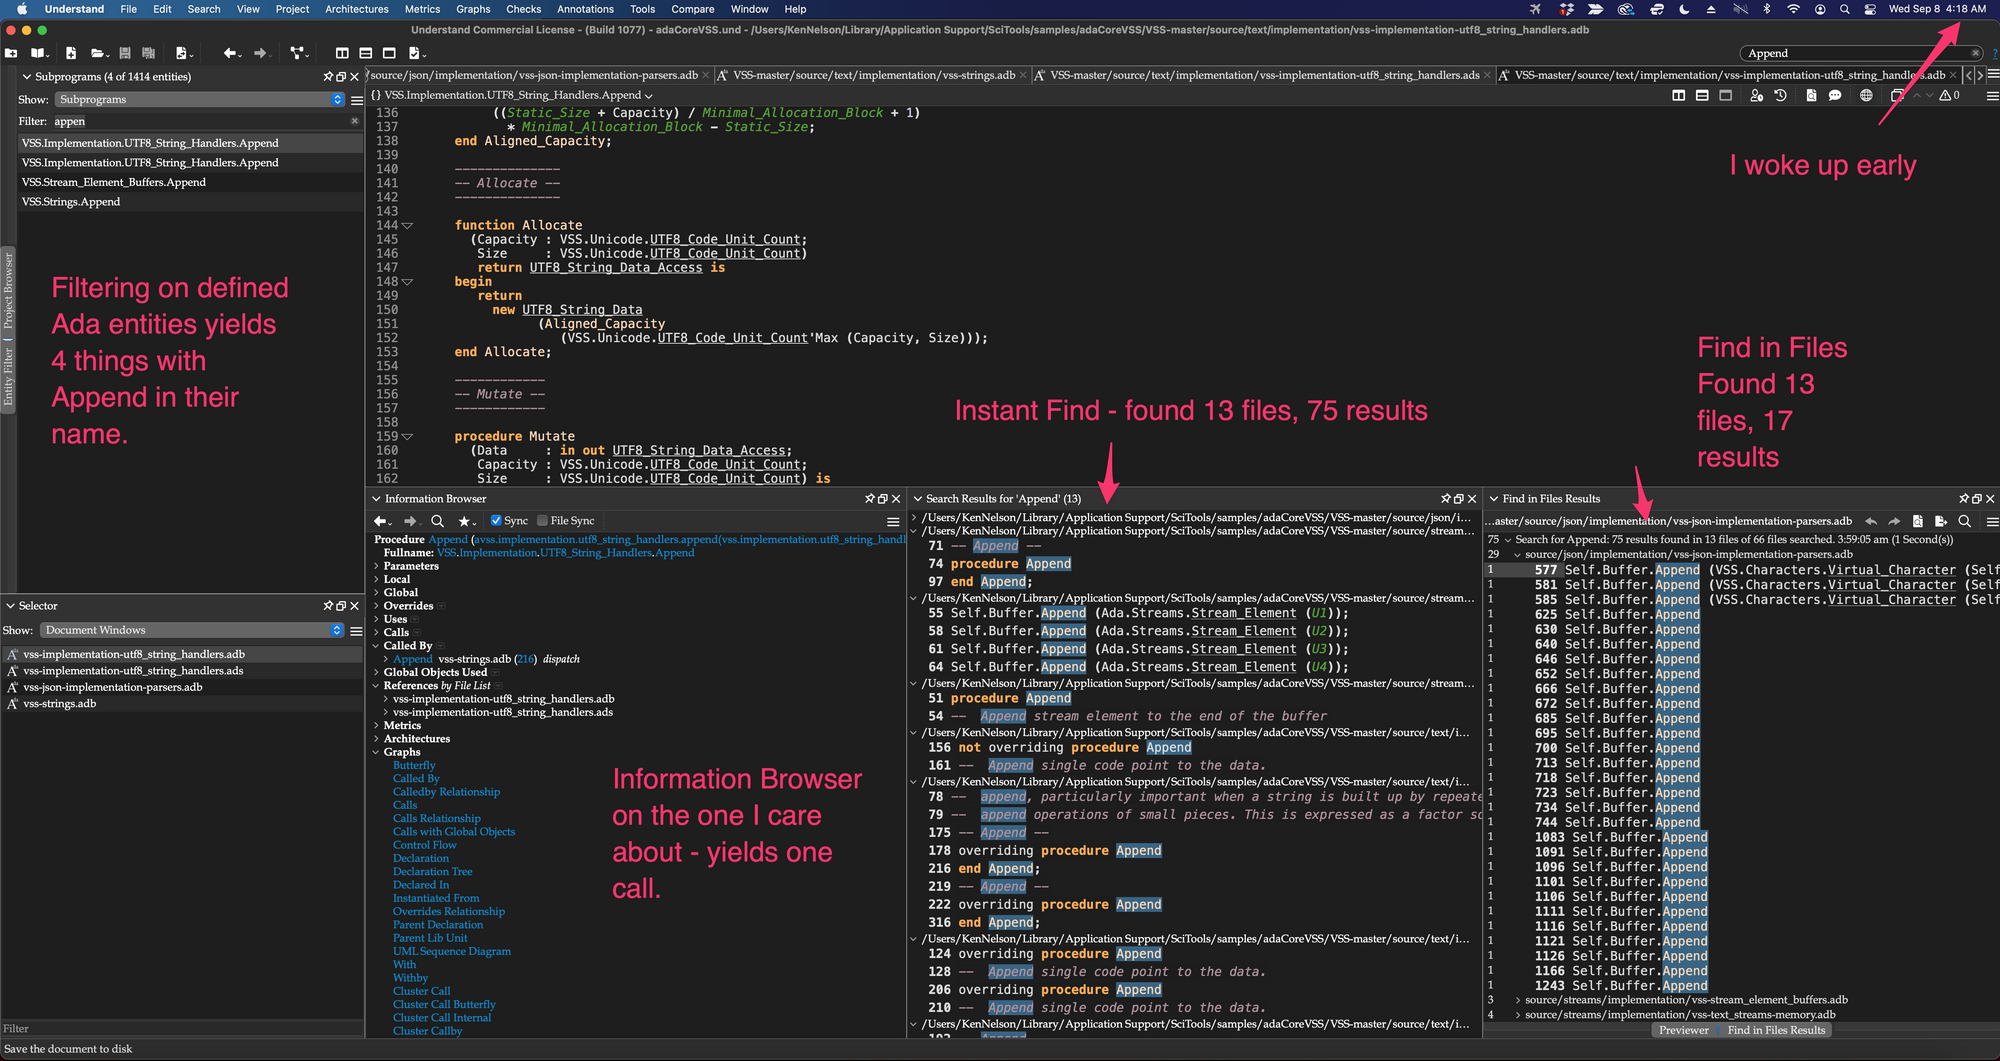Toggle the Sync checkbox in Information Browser
The width and height of the screenshot is (2000, 1061).
(x=496, y=521)
